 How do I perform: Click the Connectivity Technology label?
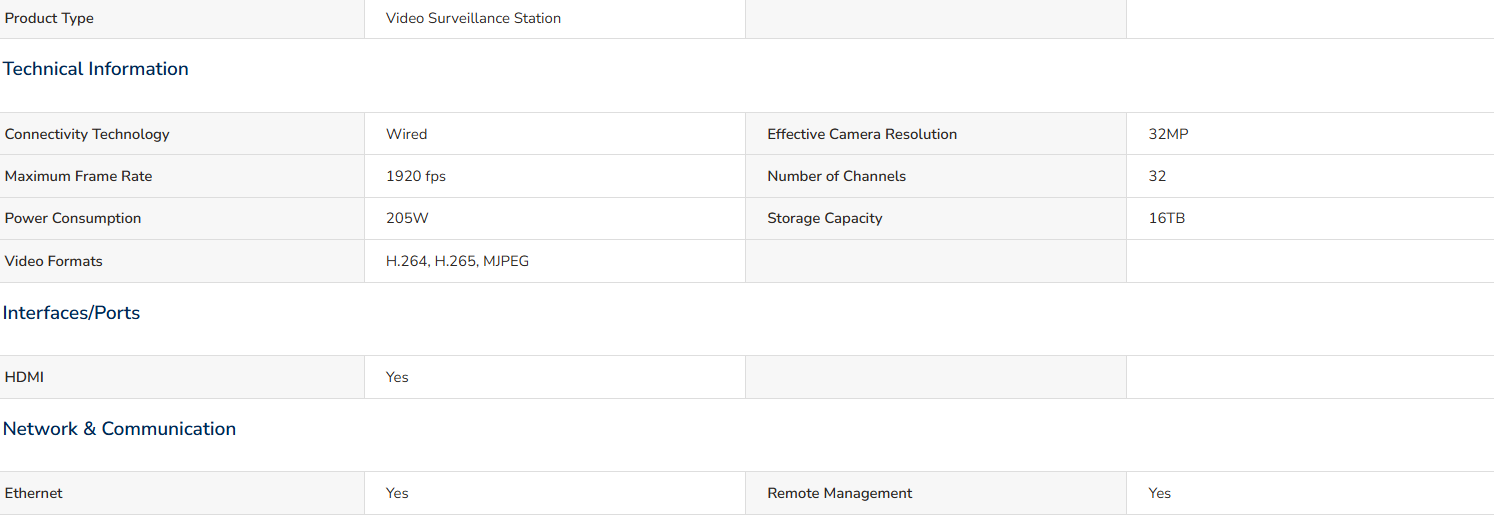(x=87, y=134)
